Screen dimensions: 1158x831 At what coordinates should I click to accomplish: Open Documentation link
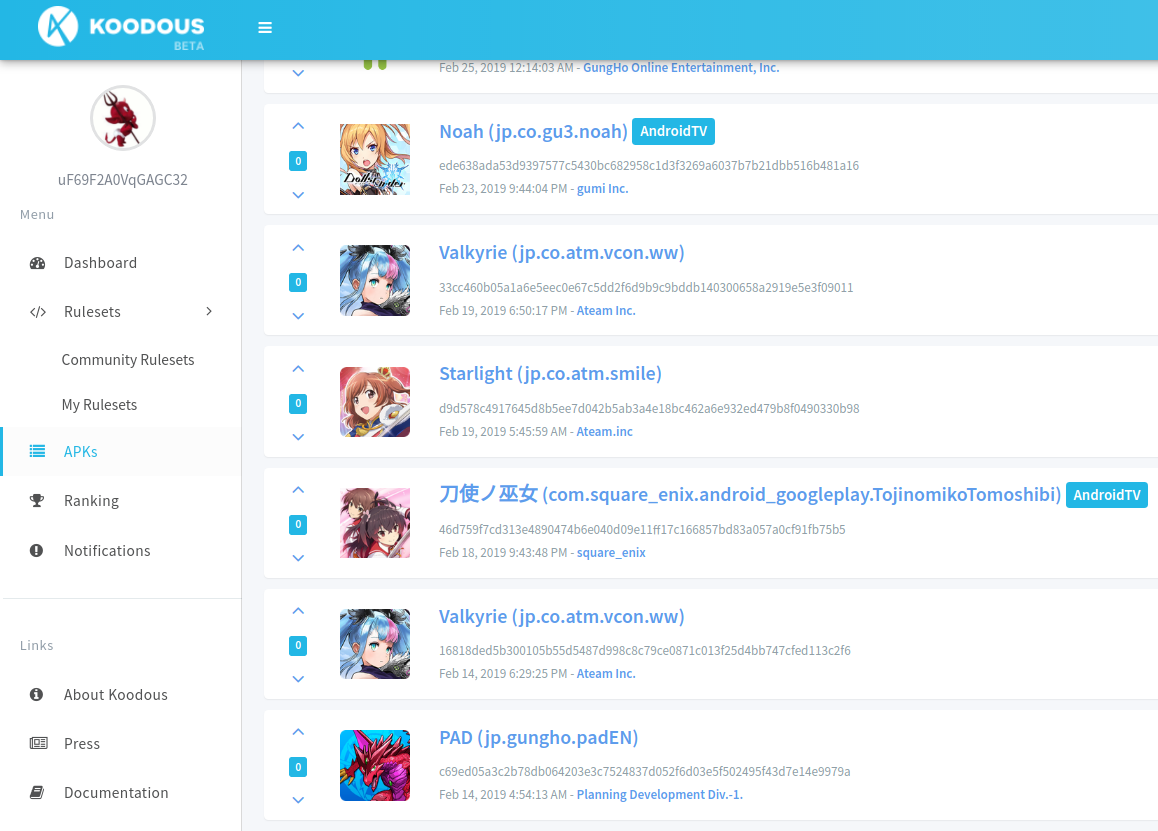click(116, 793)
